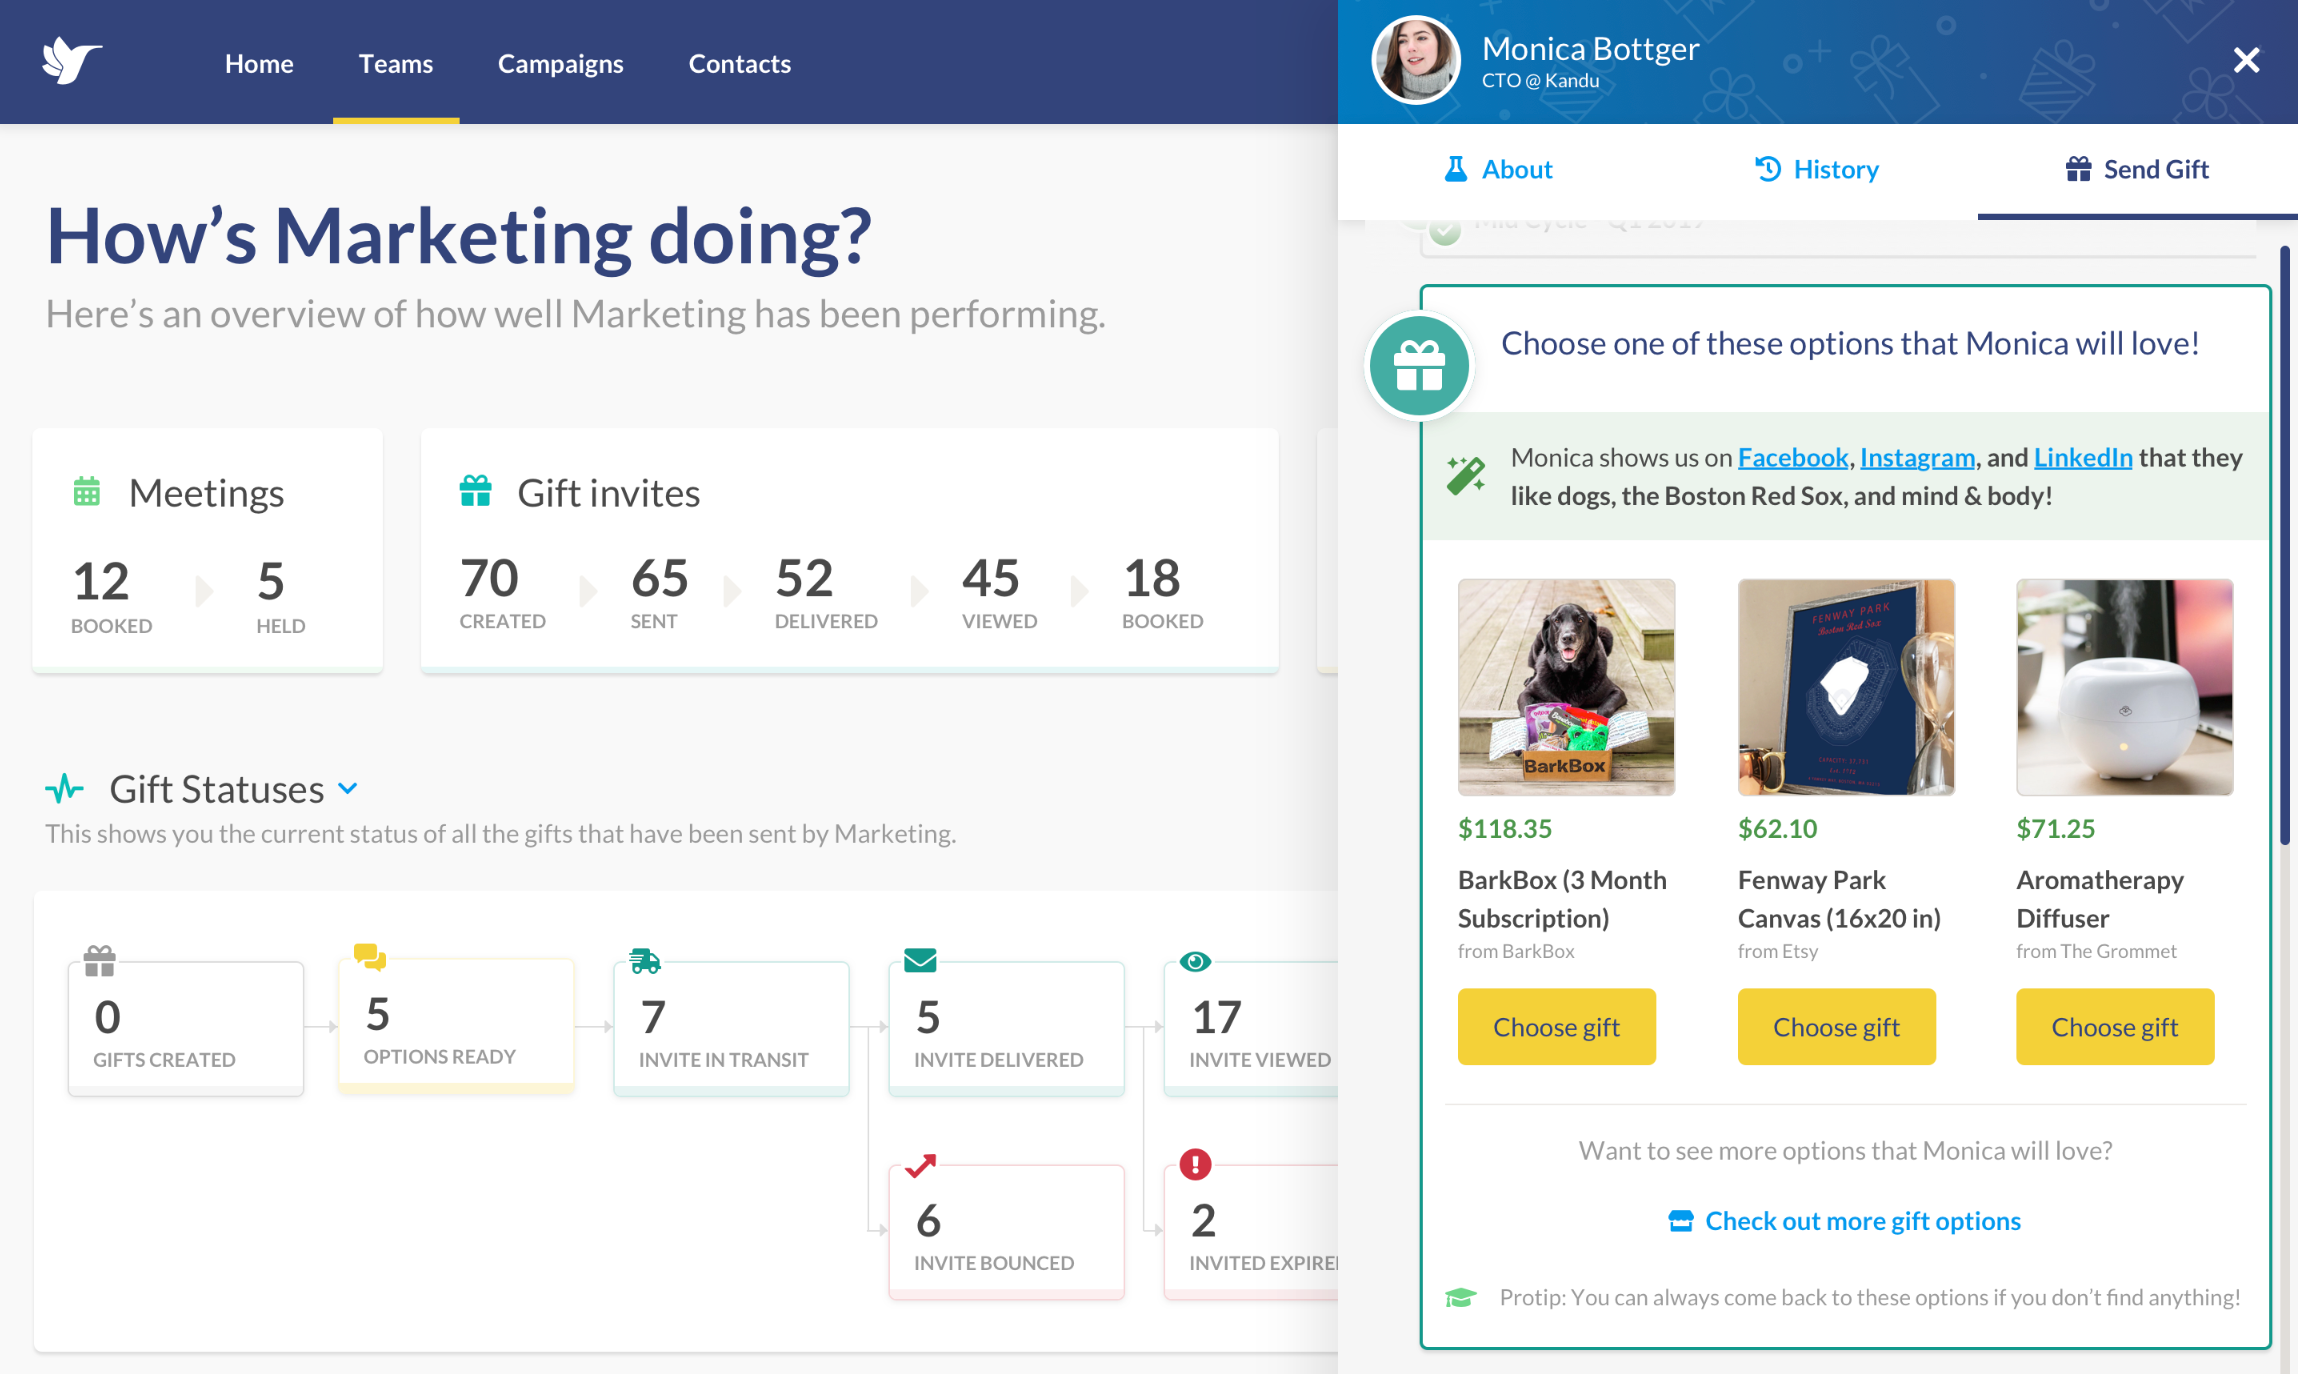Click the 'from Etsy' vendor text
Viewport: 2298px width, 1374px height.
click(1778, 952)
